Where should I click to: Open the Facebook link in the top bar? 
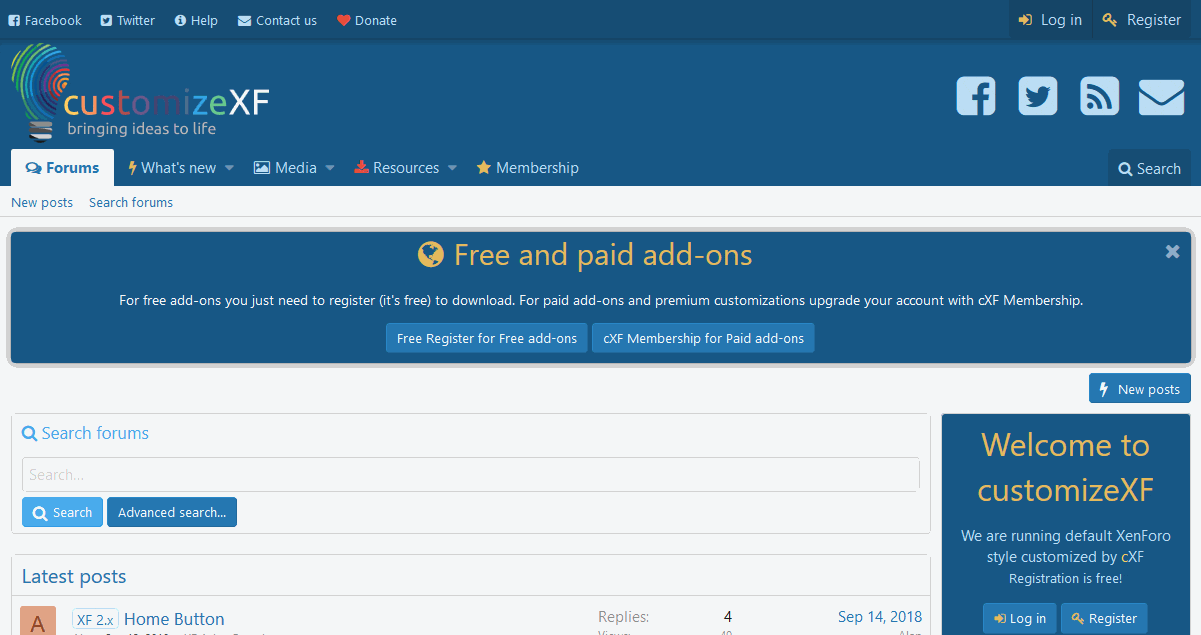click(44, 20)
